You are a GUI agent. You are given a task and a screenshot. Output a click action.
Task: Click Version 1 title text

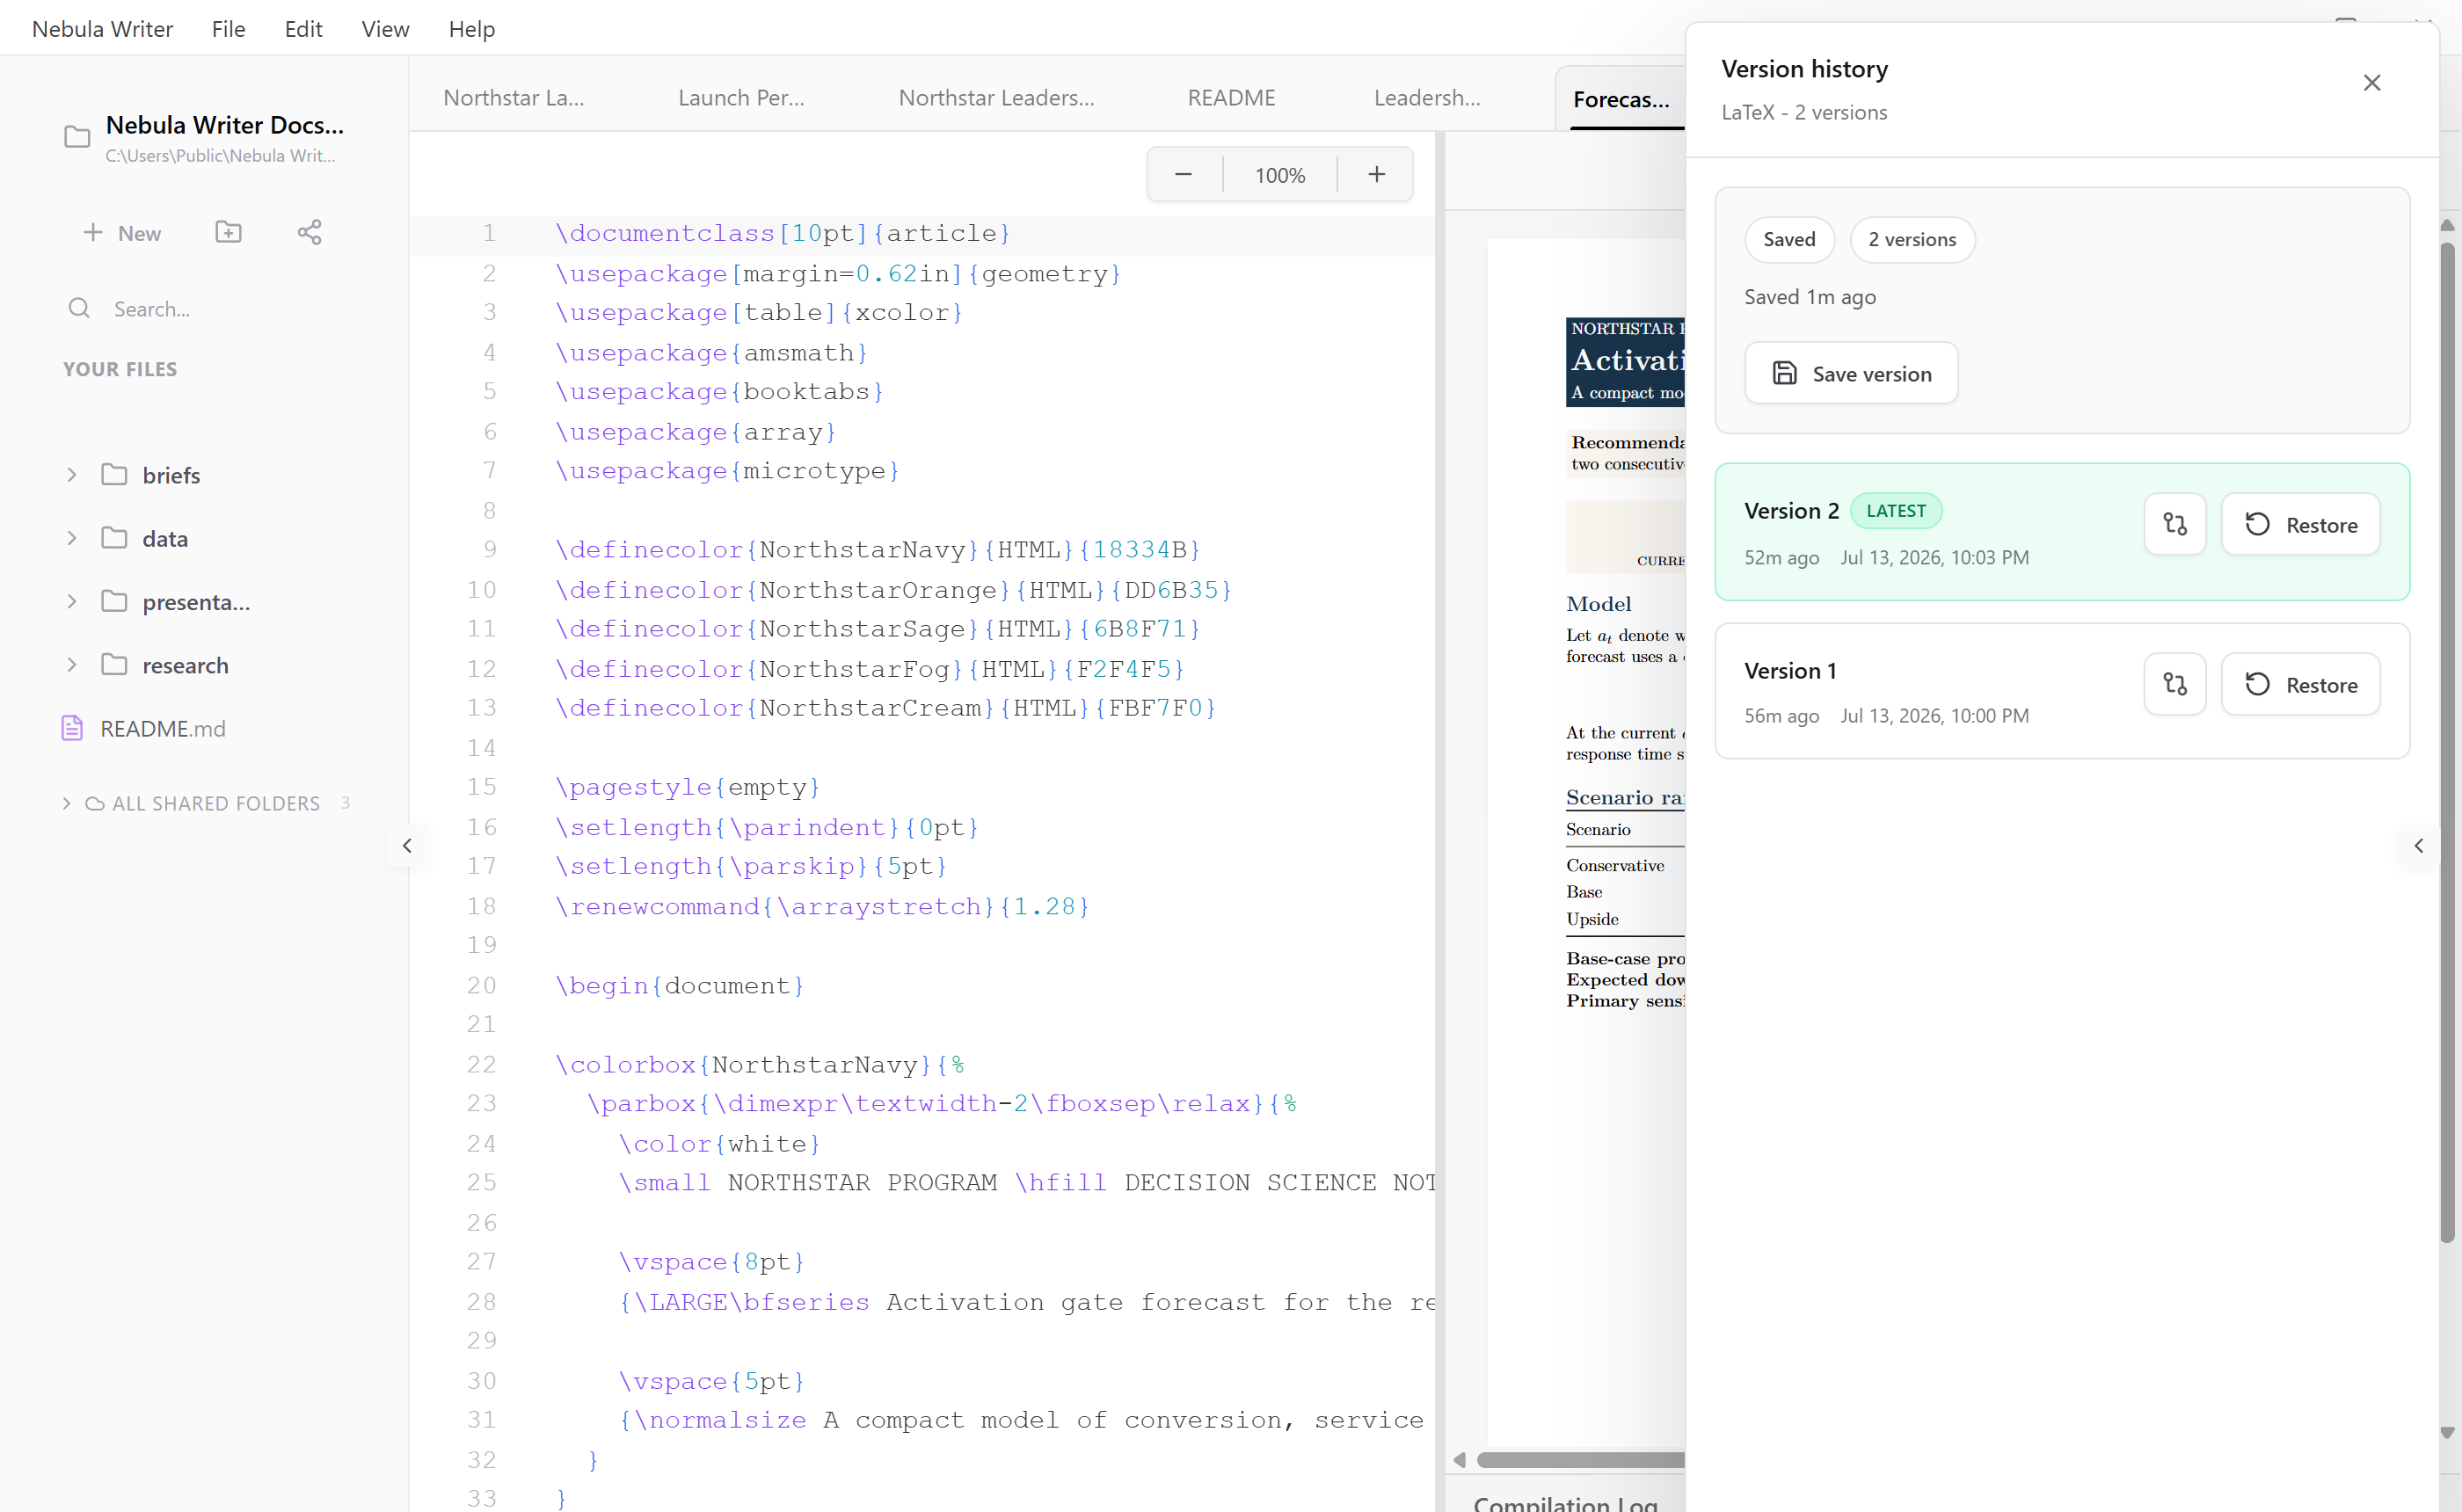[x=1790, y=670]
